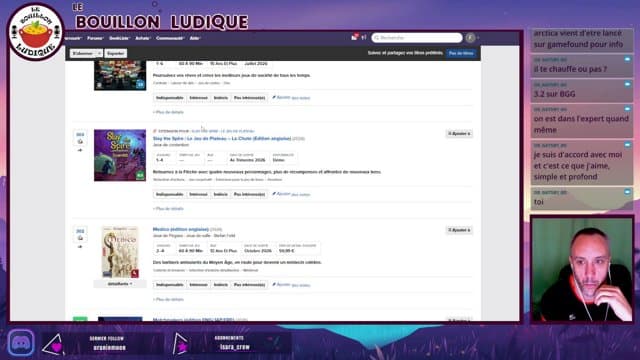Open the Achats menu
This screenshot has height=360, width=640.
click(x=143, y=38)
